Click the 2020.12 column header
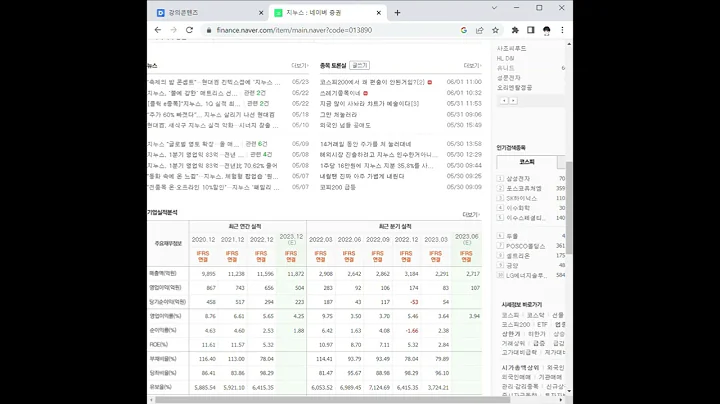720x404 pixels. [203, 240]
